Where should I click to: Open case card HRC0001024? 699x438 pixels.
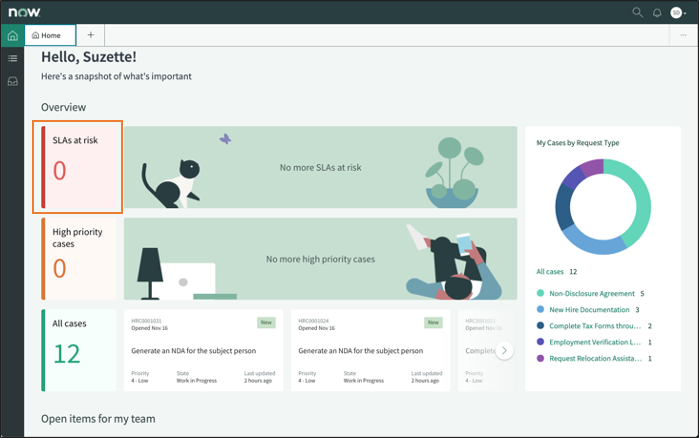coord(370,350)
